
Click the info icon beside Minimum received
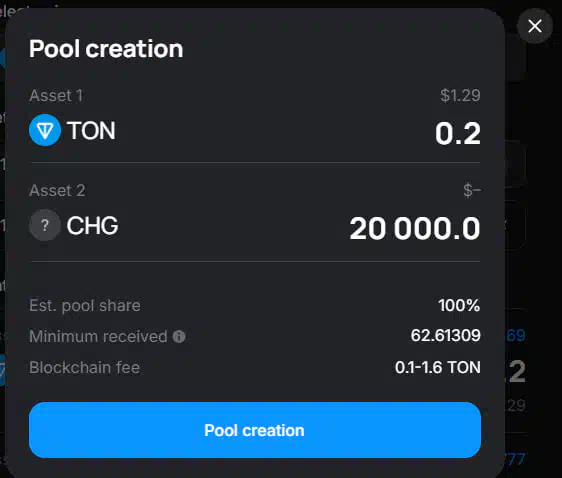179,336
